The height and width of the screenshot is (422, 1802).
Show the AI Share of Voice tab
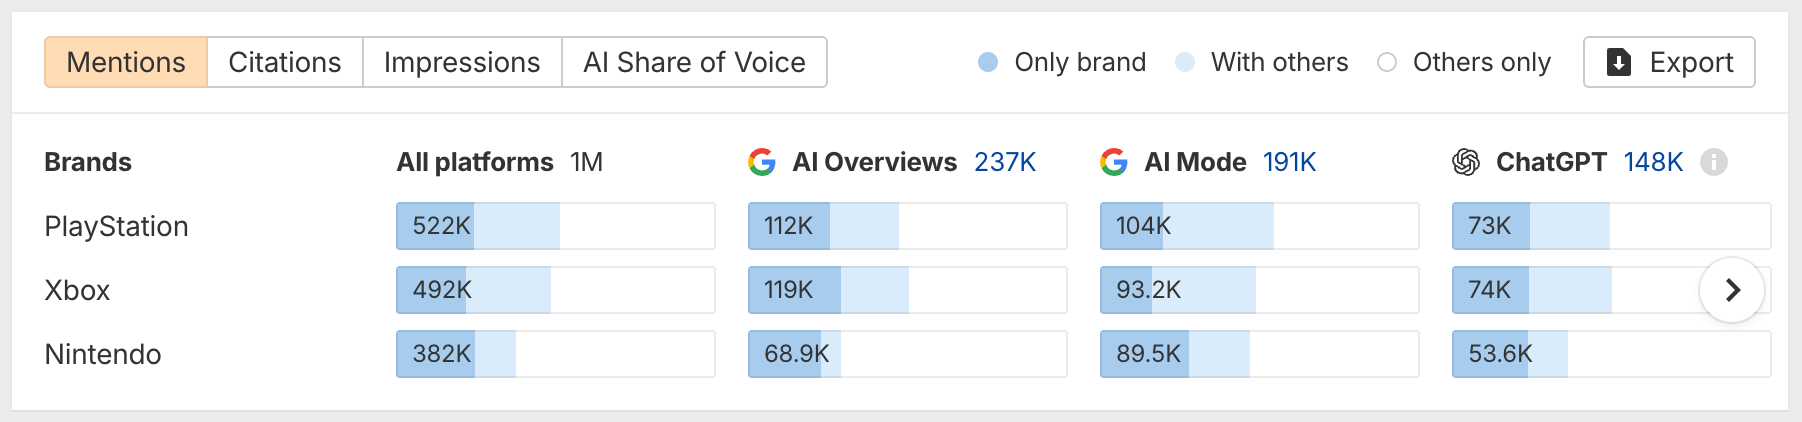pos(694,62)
